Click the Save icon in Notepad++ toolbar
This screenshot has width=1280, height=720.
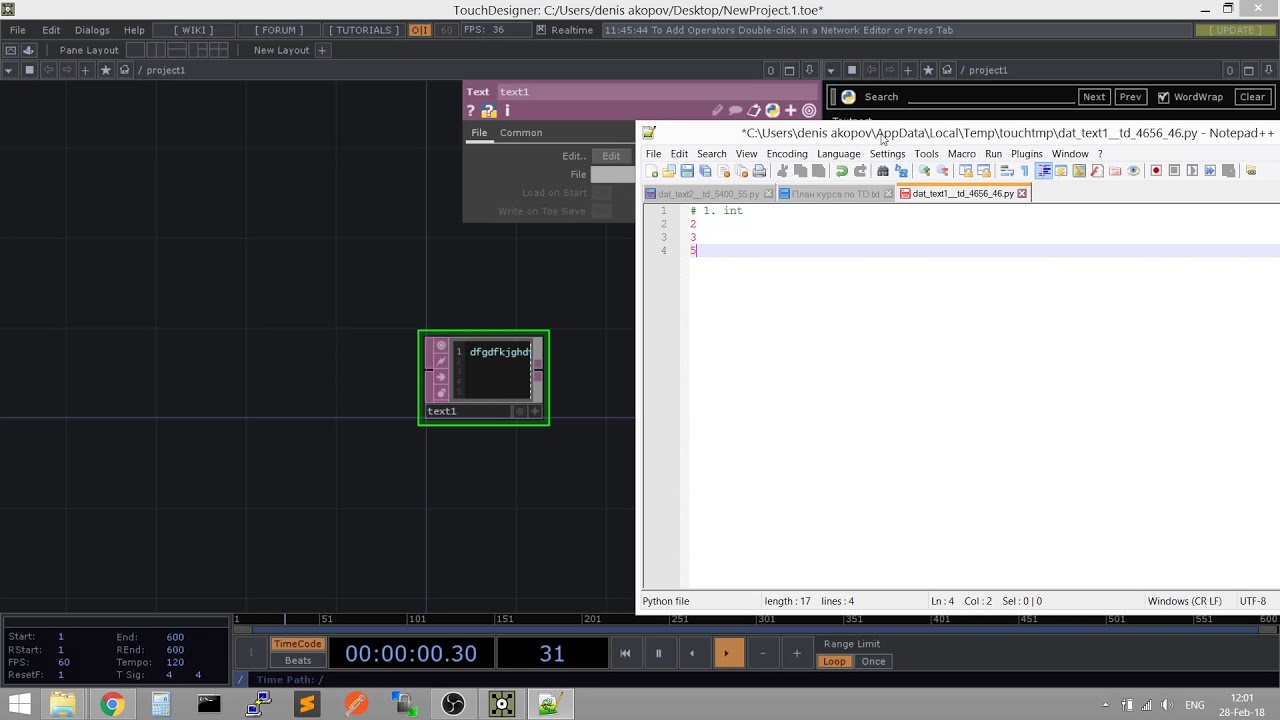[x=687, y=171]
